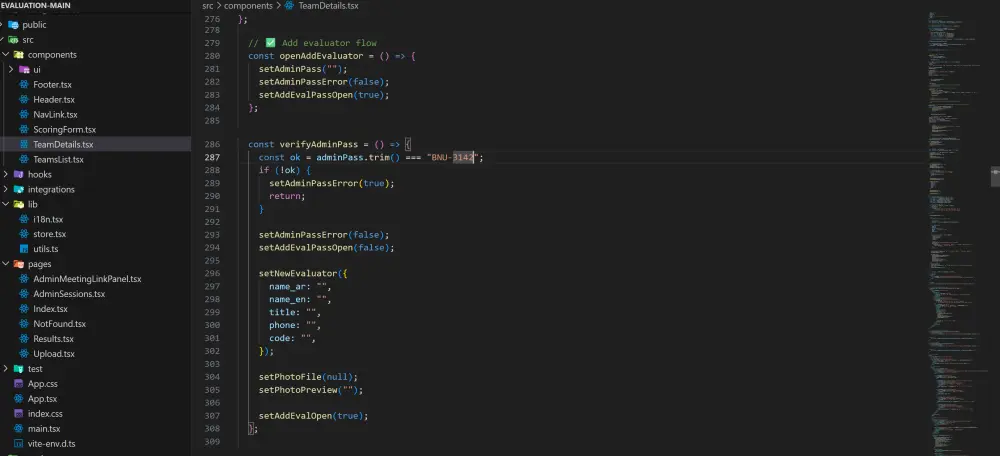Expand the hooks folder chevron
1000x456 pixels.
coord(6,174)
